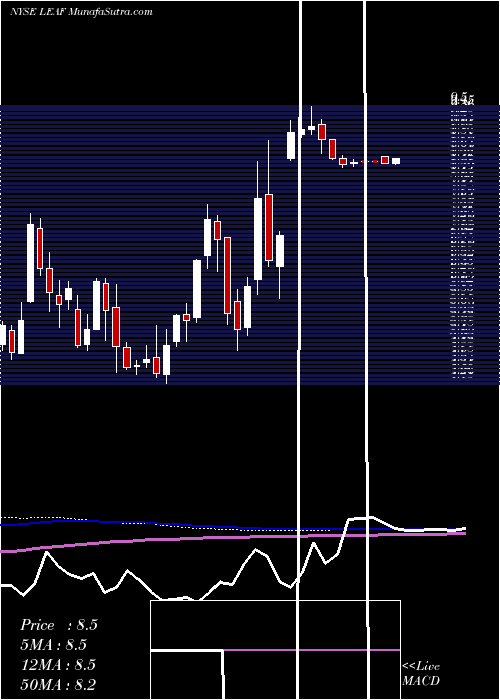This screenshot has height=700, width=500.
Task: Click the 'NYSE LEAF MunafaSutra.com' chart title
Action: pyautogui.click(x=81, y=11)
